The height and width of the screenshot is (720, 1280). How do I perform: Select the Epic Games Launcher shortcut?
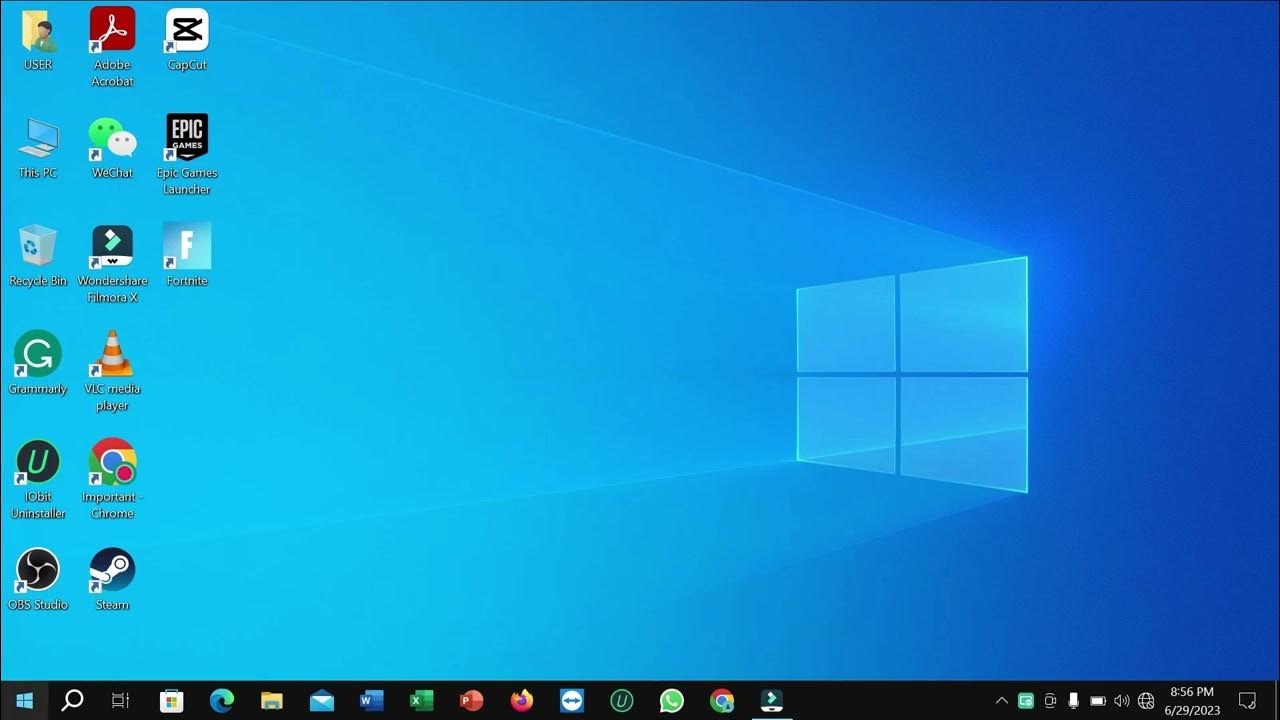[187, 155]
